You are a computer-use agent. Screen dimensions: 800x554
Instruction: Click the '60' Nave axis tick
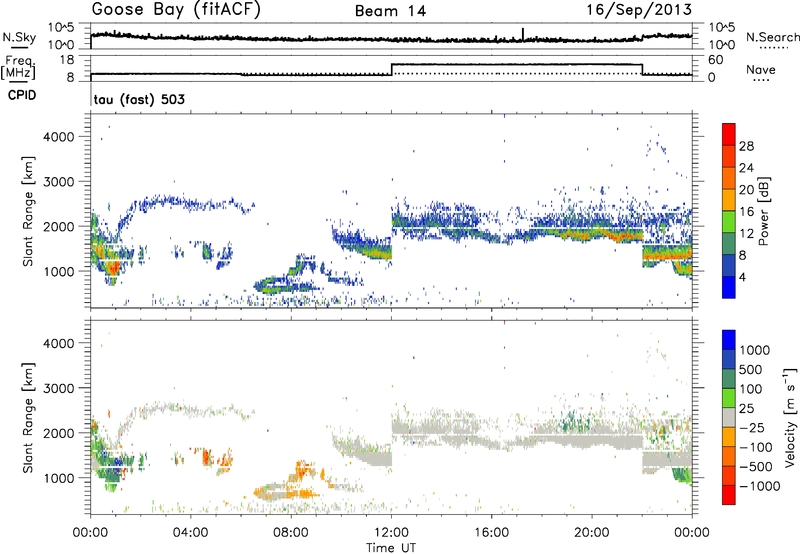coord(716,60)
